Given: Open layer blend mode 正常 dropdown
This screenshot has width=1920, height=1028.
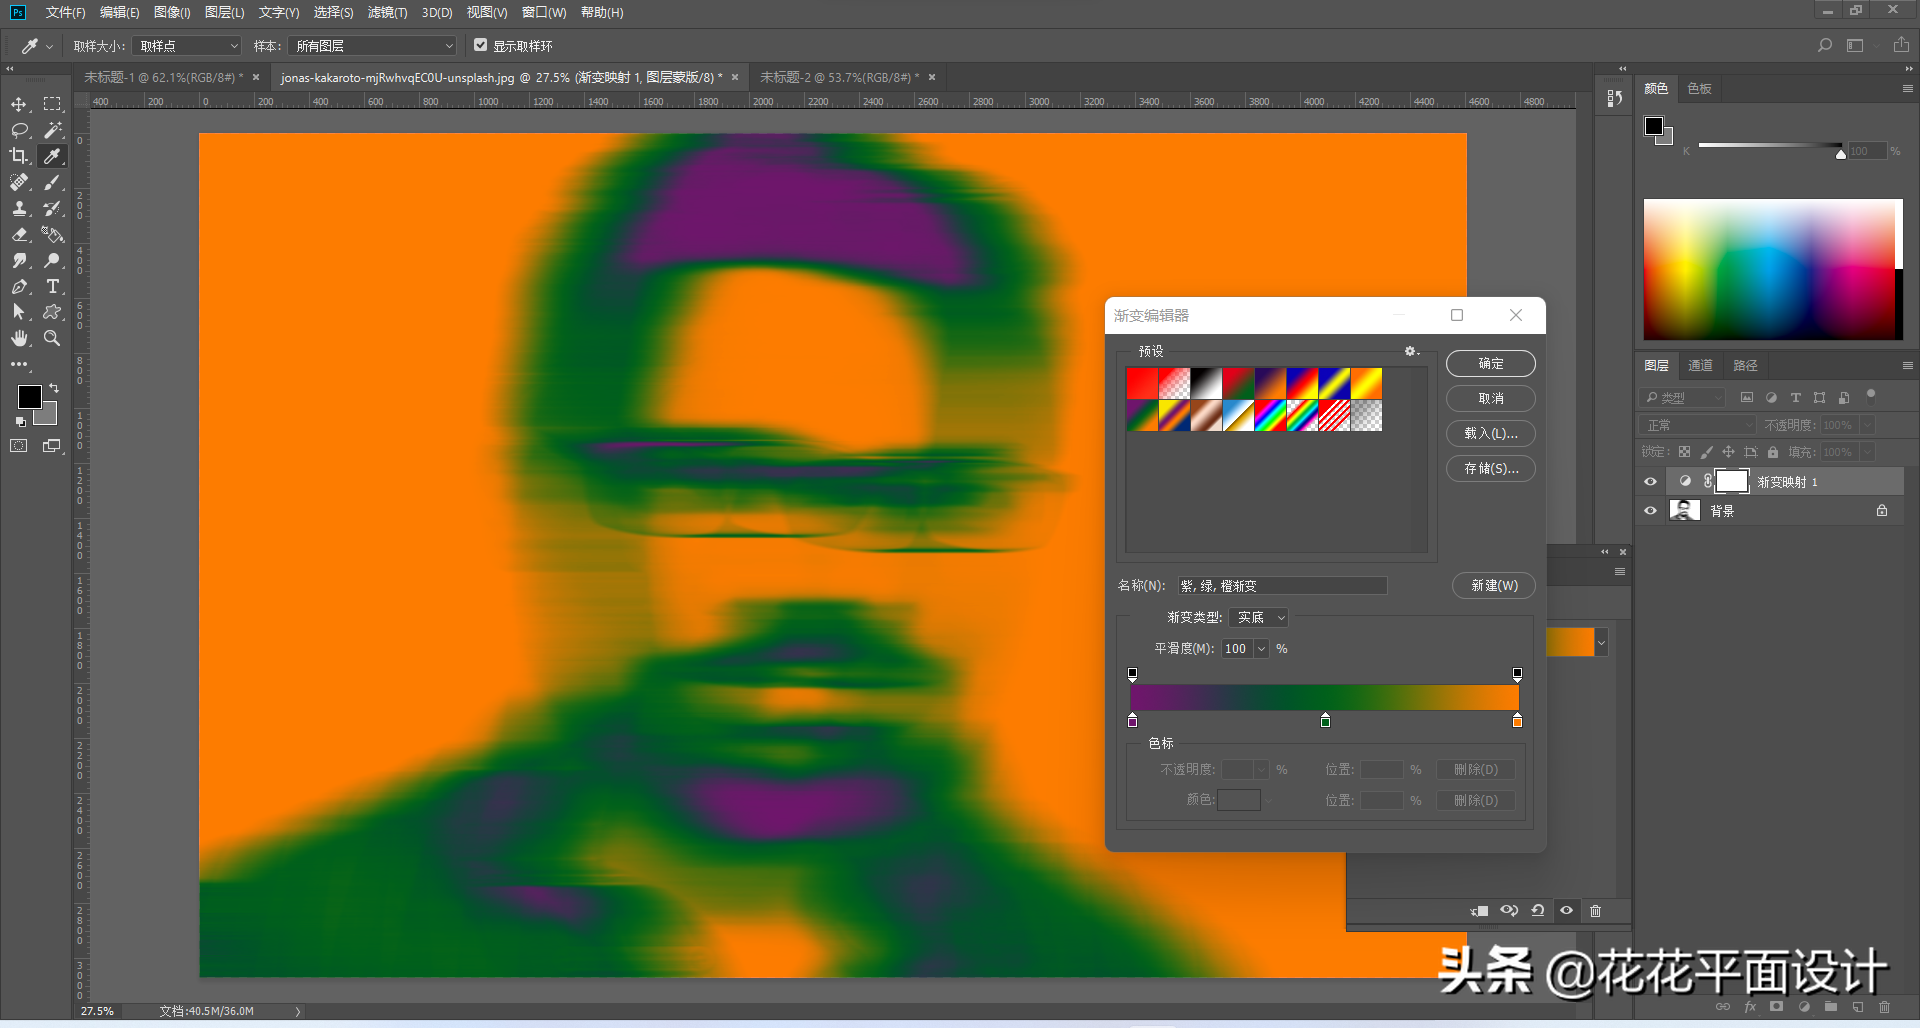Looking at the screenshot, I should pos(1698,425).
